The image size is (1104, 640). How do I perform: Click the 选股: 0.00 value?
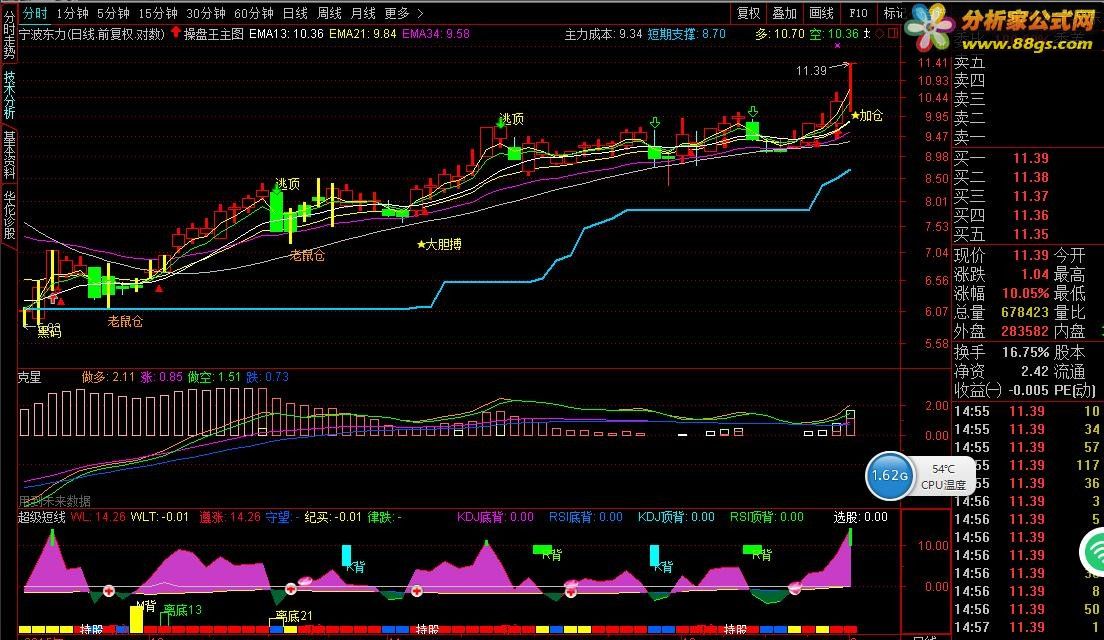coord(860,517)
